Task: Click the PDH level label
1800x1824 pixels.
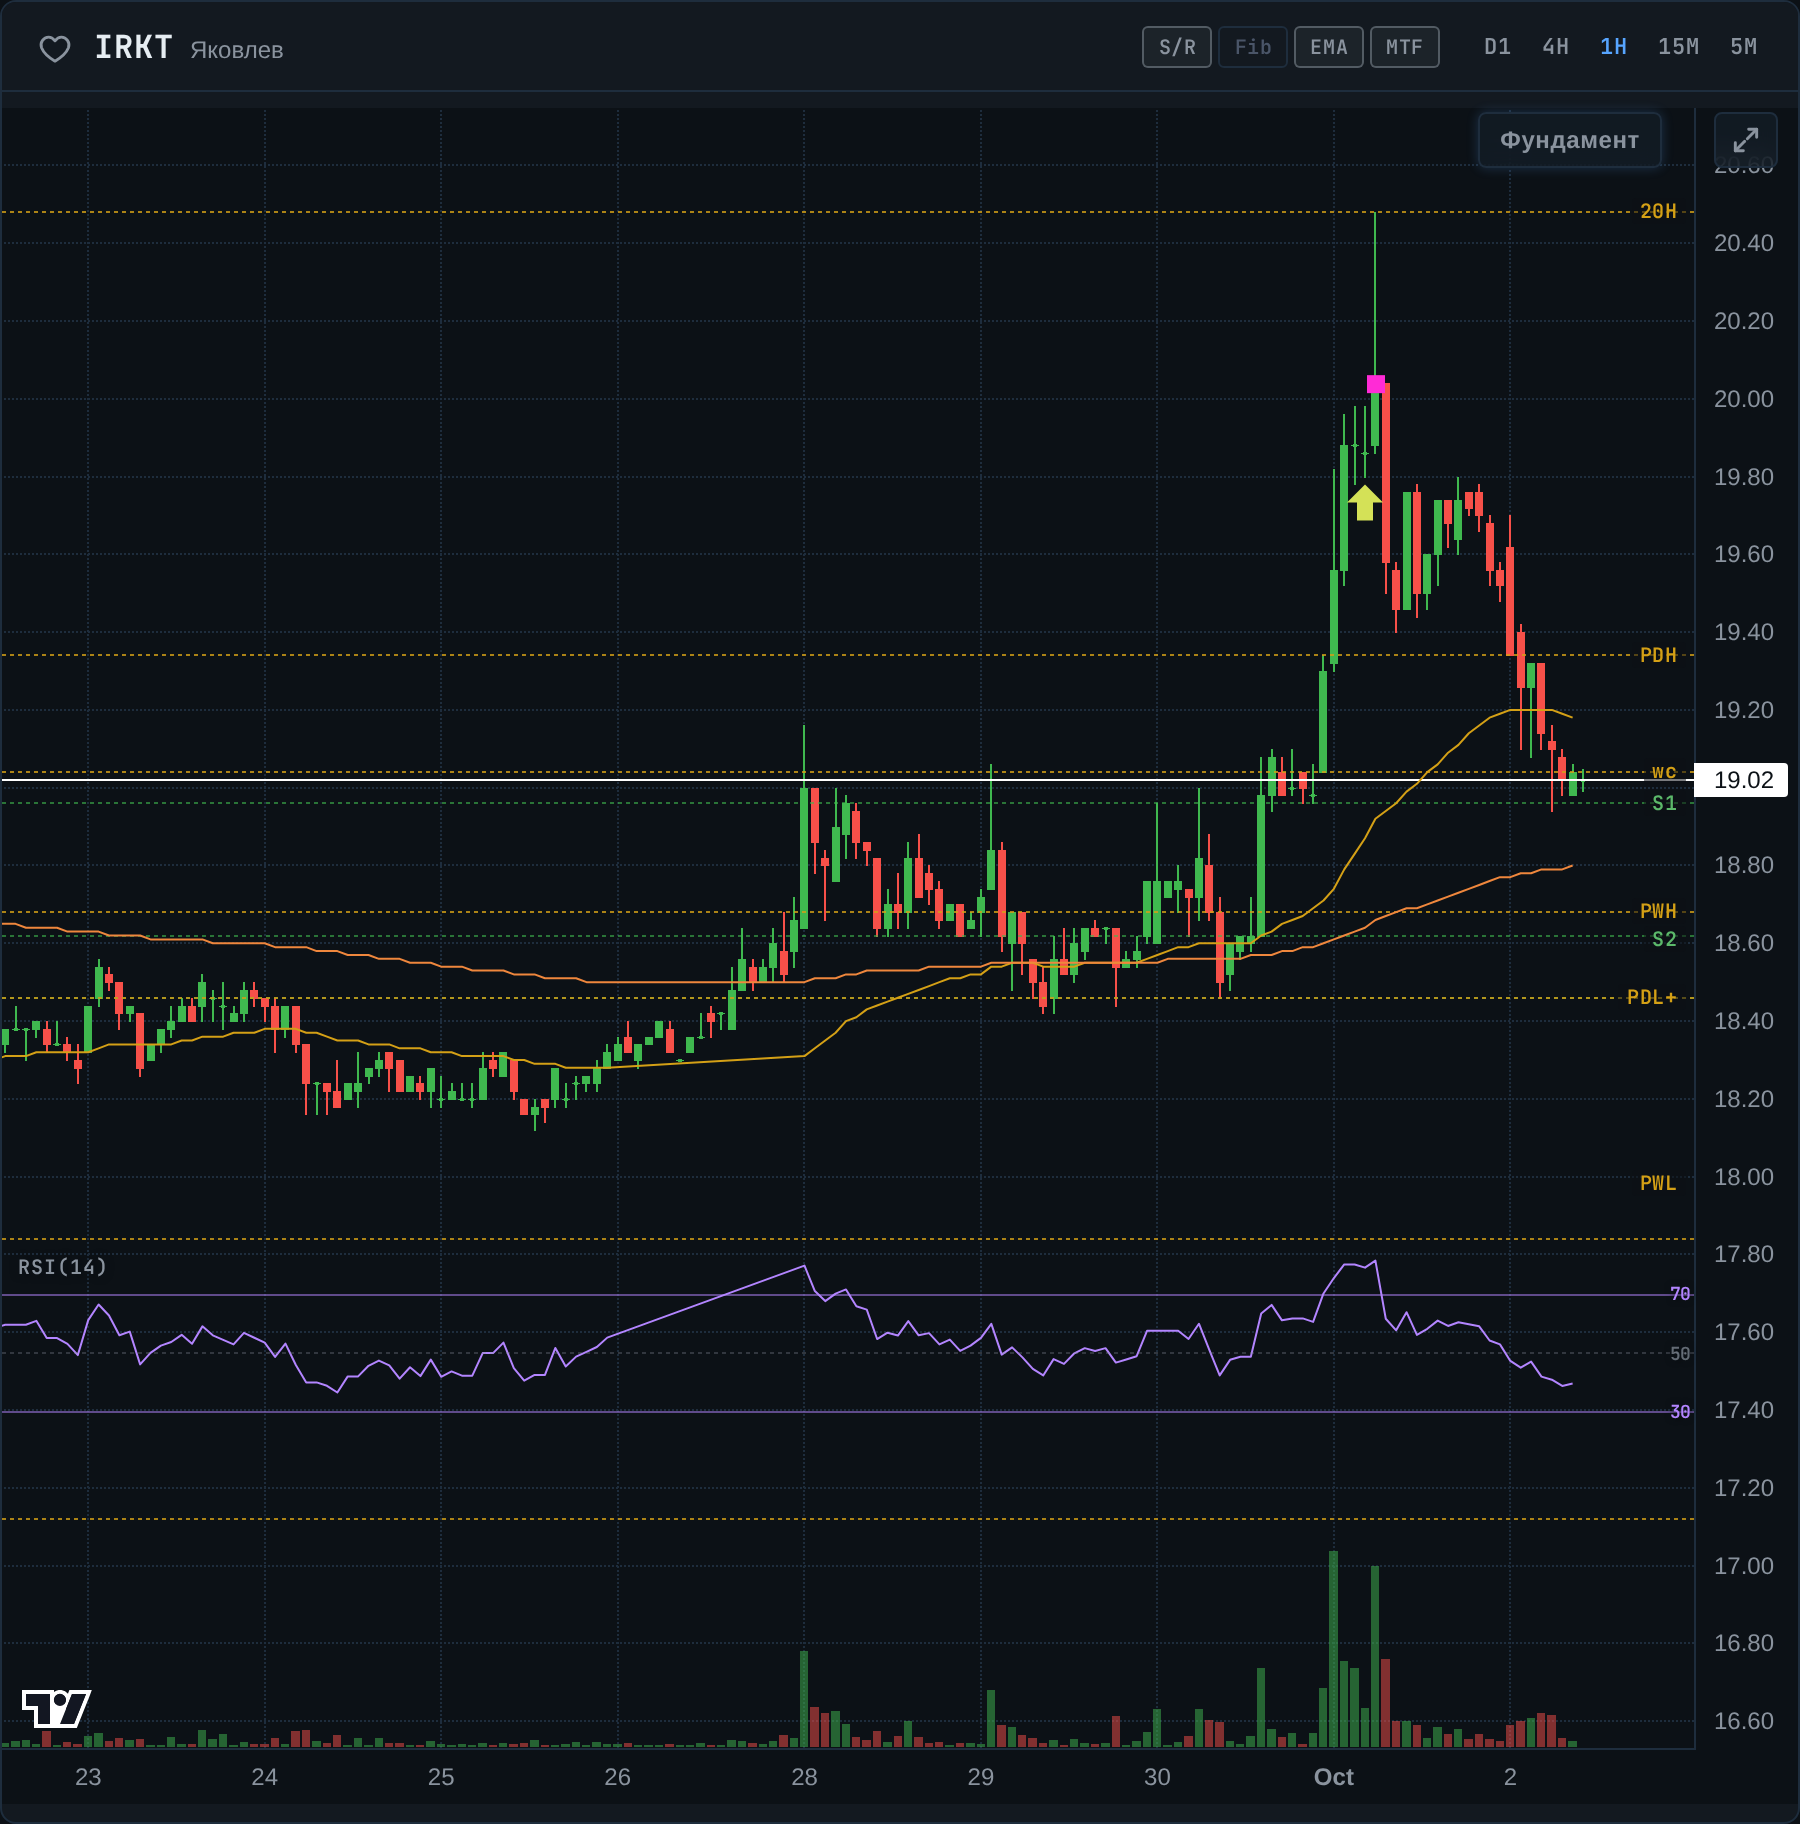Action: coord(1658,655)
